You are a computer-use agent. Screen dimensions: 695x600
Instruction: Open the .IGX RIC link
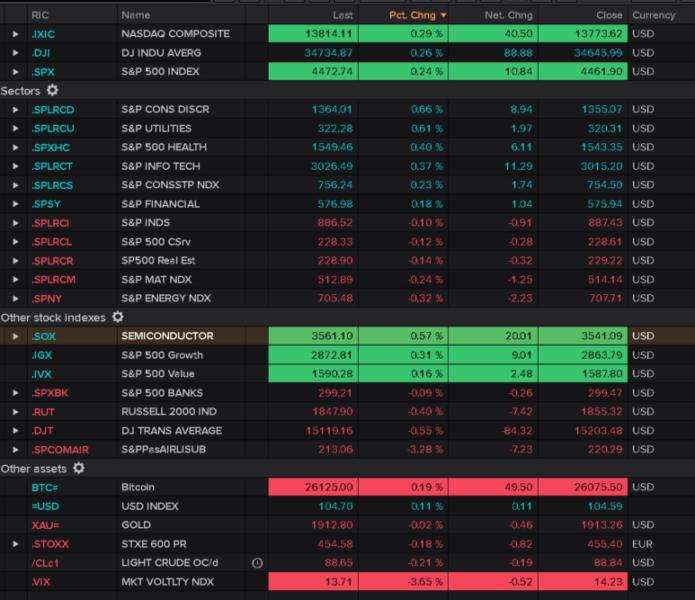[x=42, y=355]
